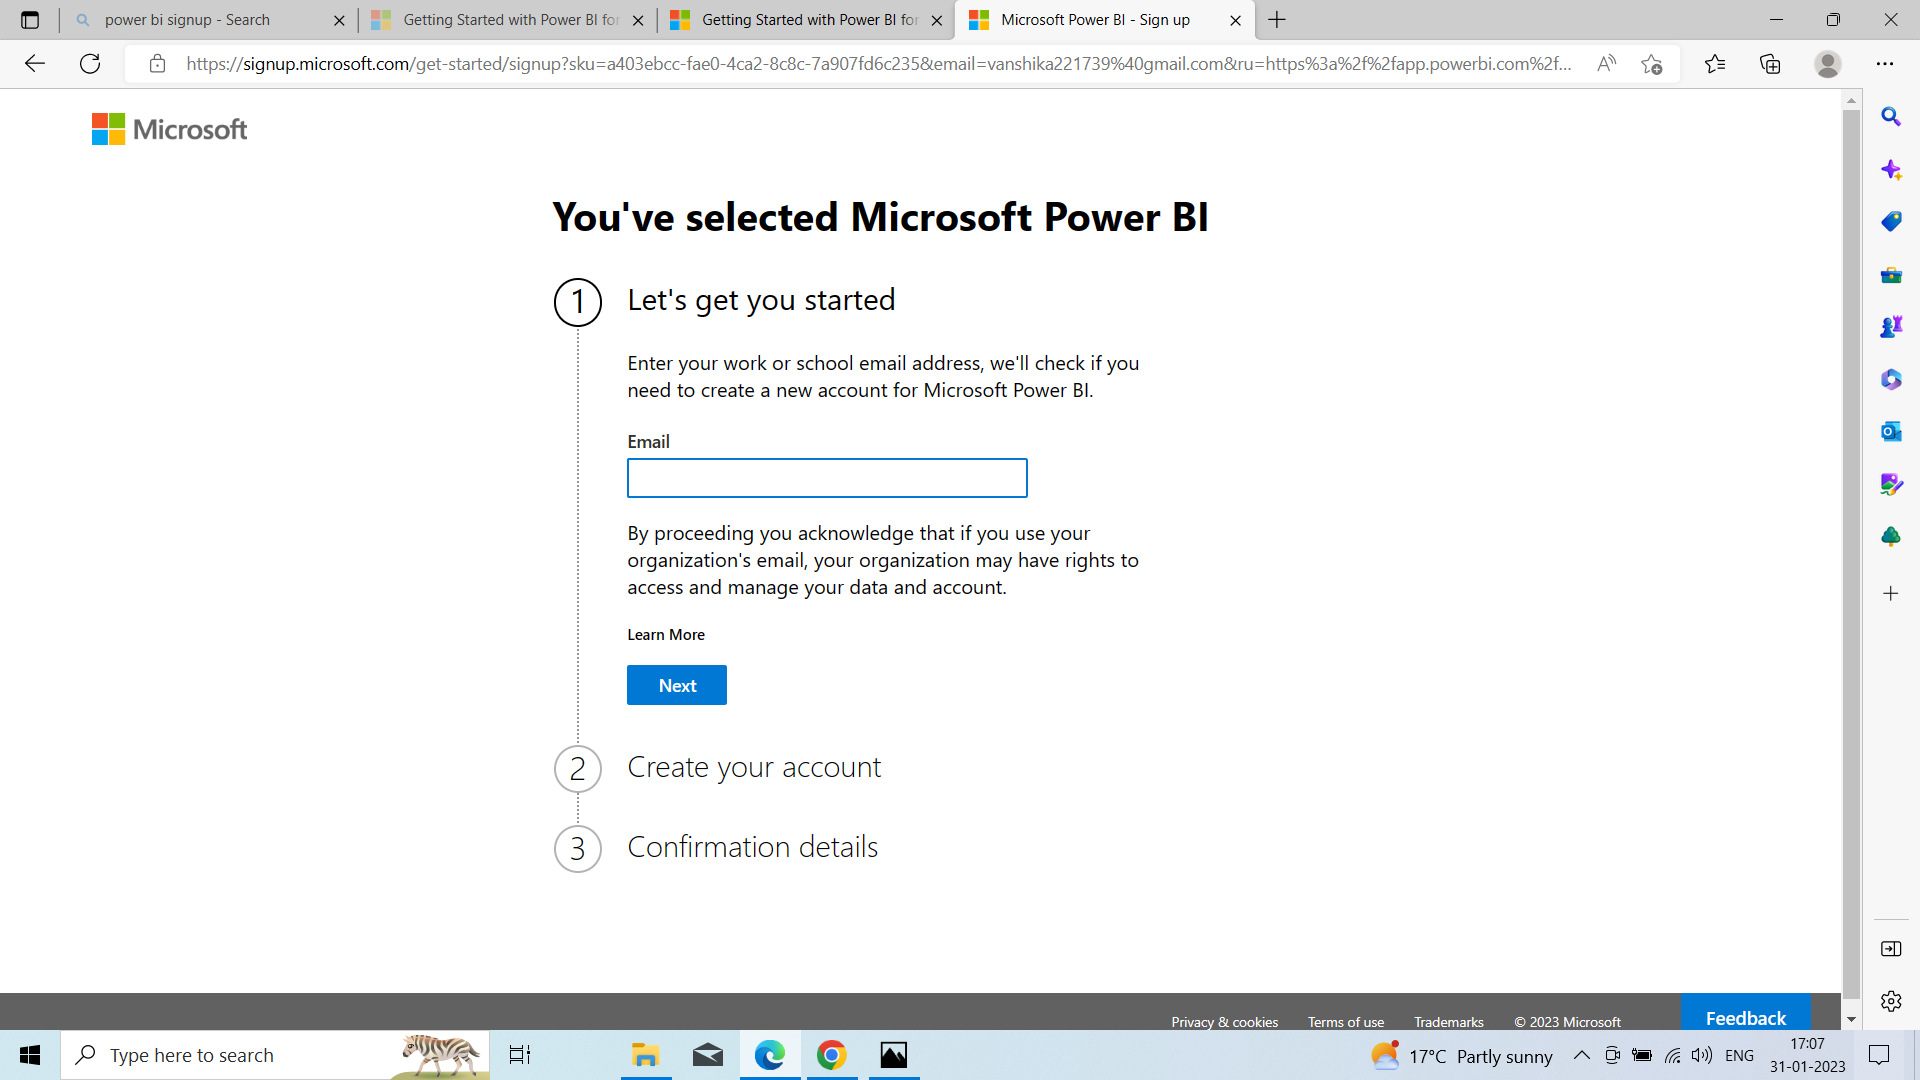Open the Windows notification center
This screenshot has height=1080, width=1920.
[x=1879, y=1055]
